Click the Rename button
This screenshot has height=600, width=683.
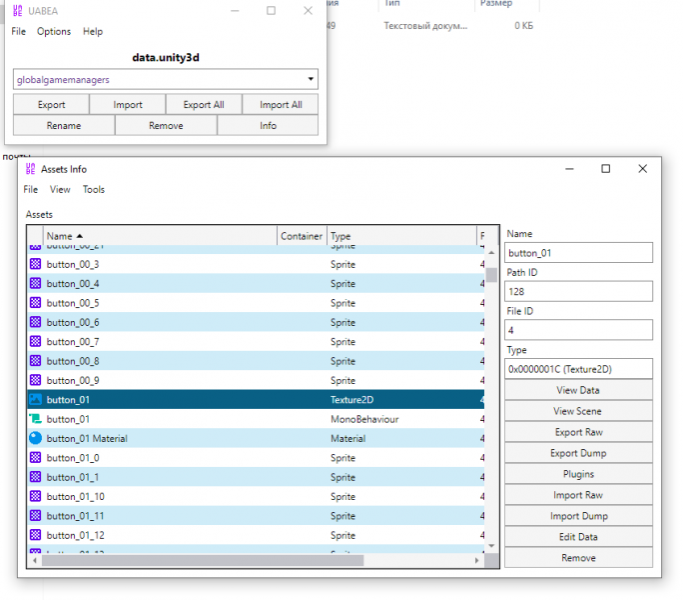64,125
